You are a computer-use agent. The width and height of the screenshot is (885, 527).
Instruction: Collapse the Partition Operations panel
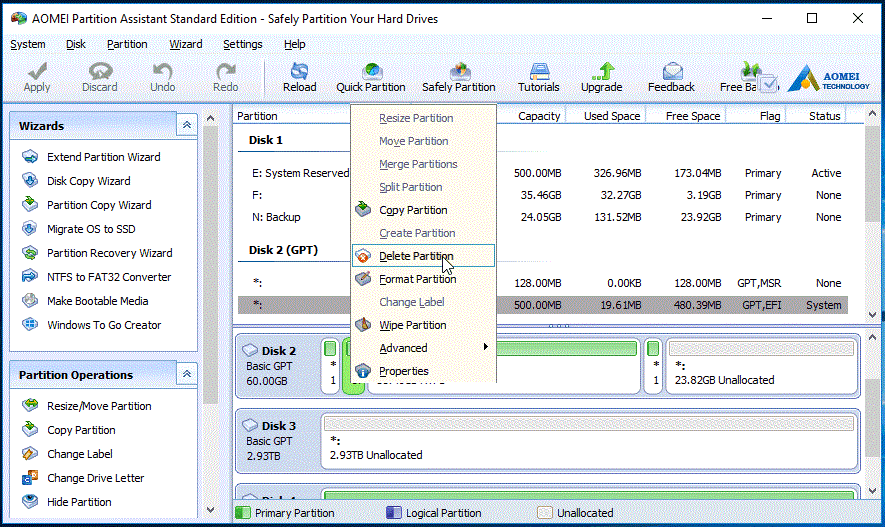pyautogui.click(x=187, y=375)
